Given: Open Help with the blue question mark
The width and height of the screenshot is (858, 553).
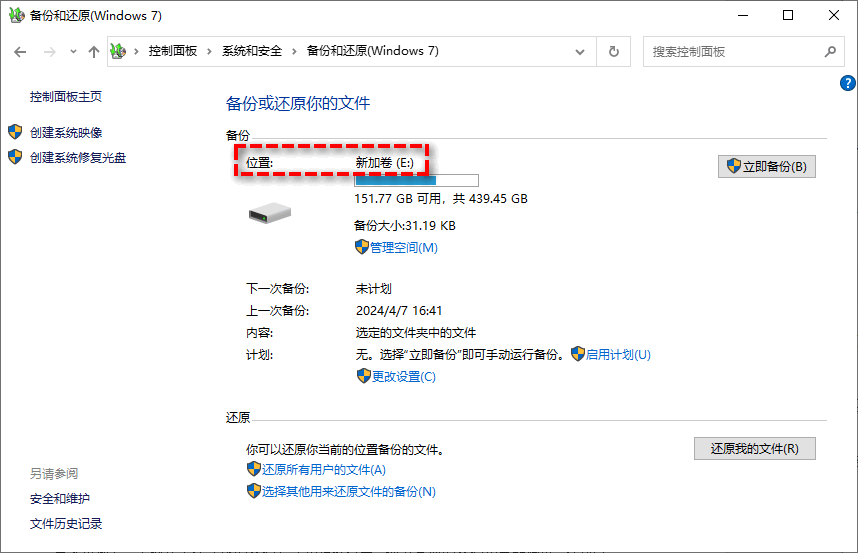Looking at the screenshot, I should click(x=848, y=83).
